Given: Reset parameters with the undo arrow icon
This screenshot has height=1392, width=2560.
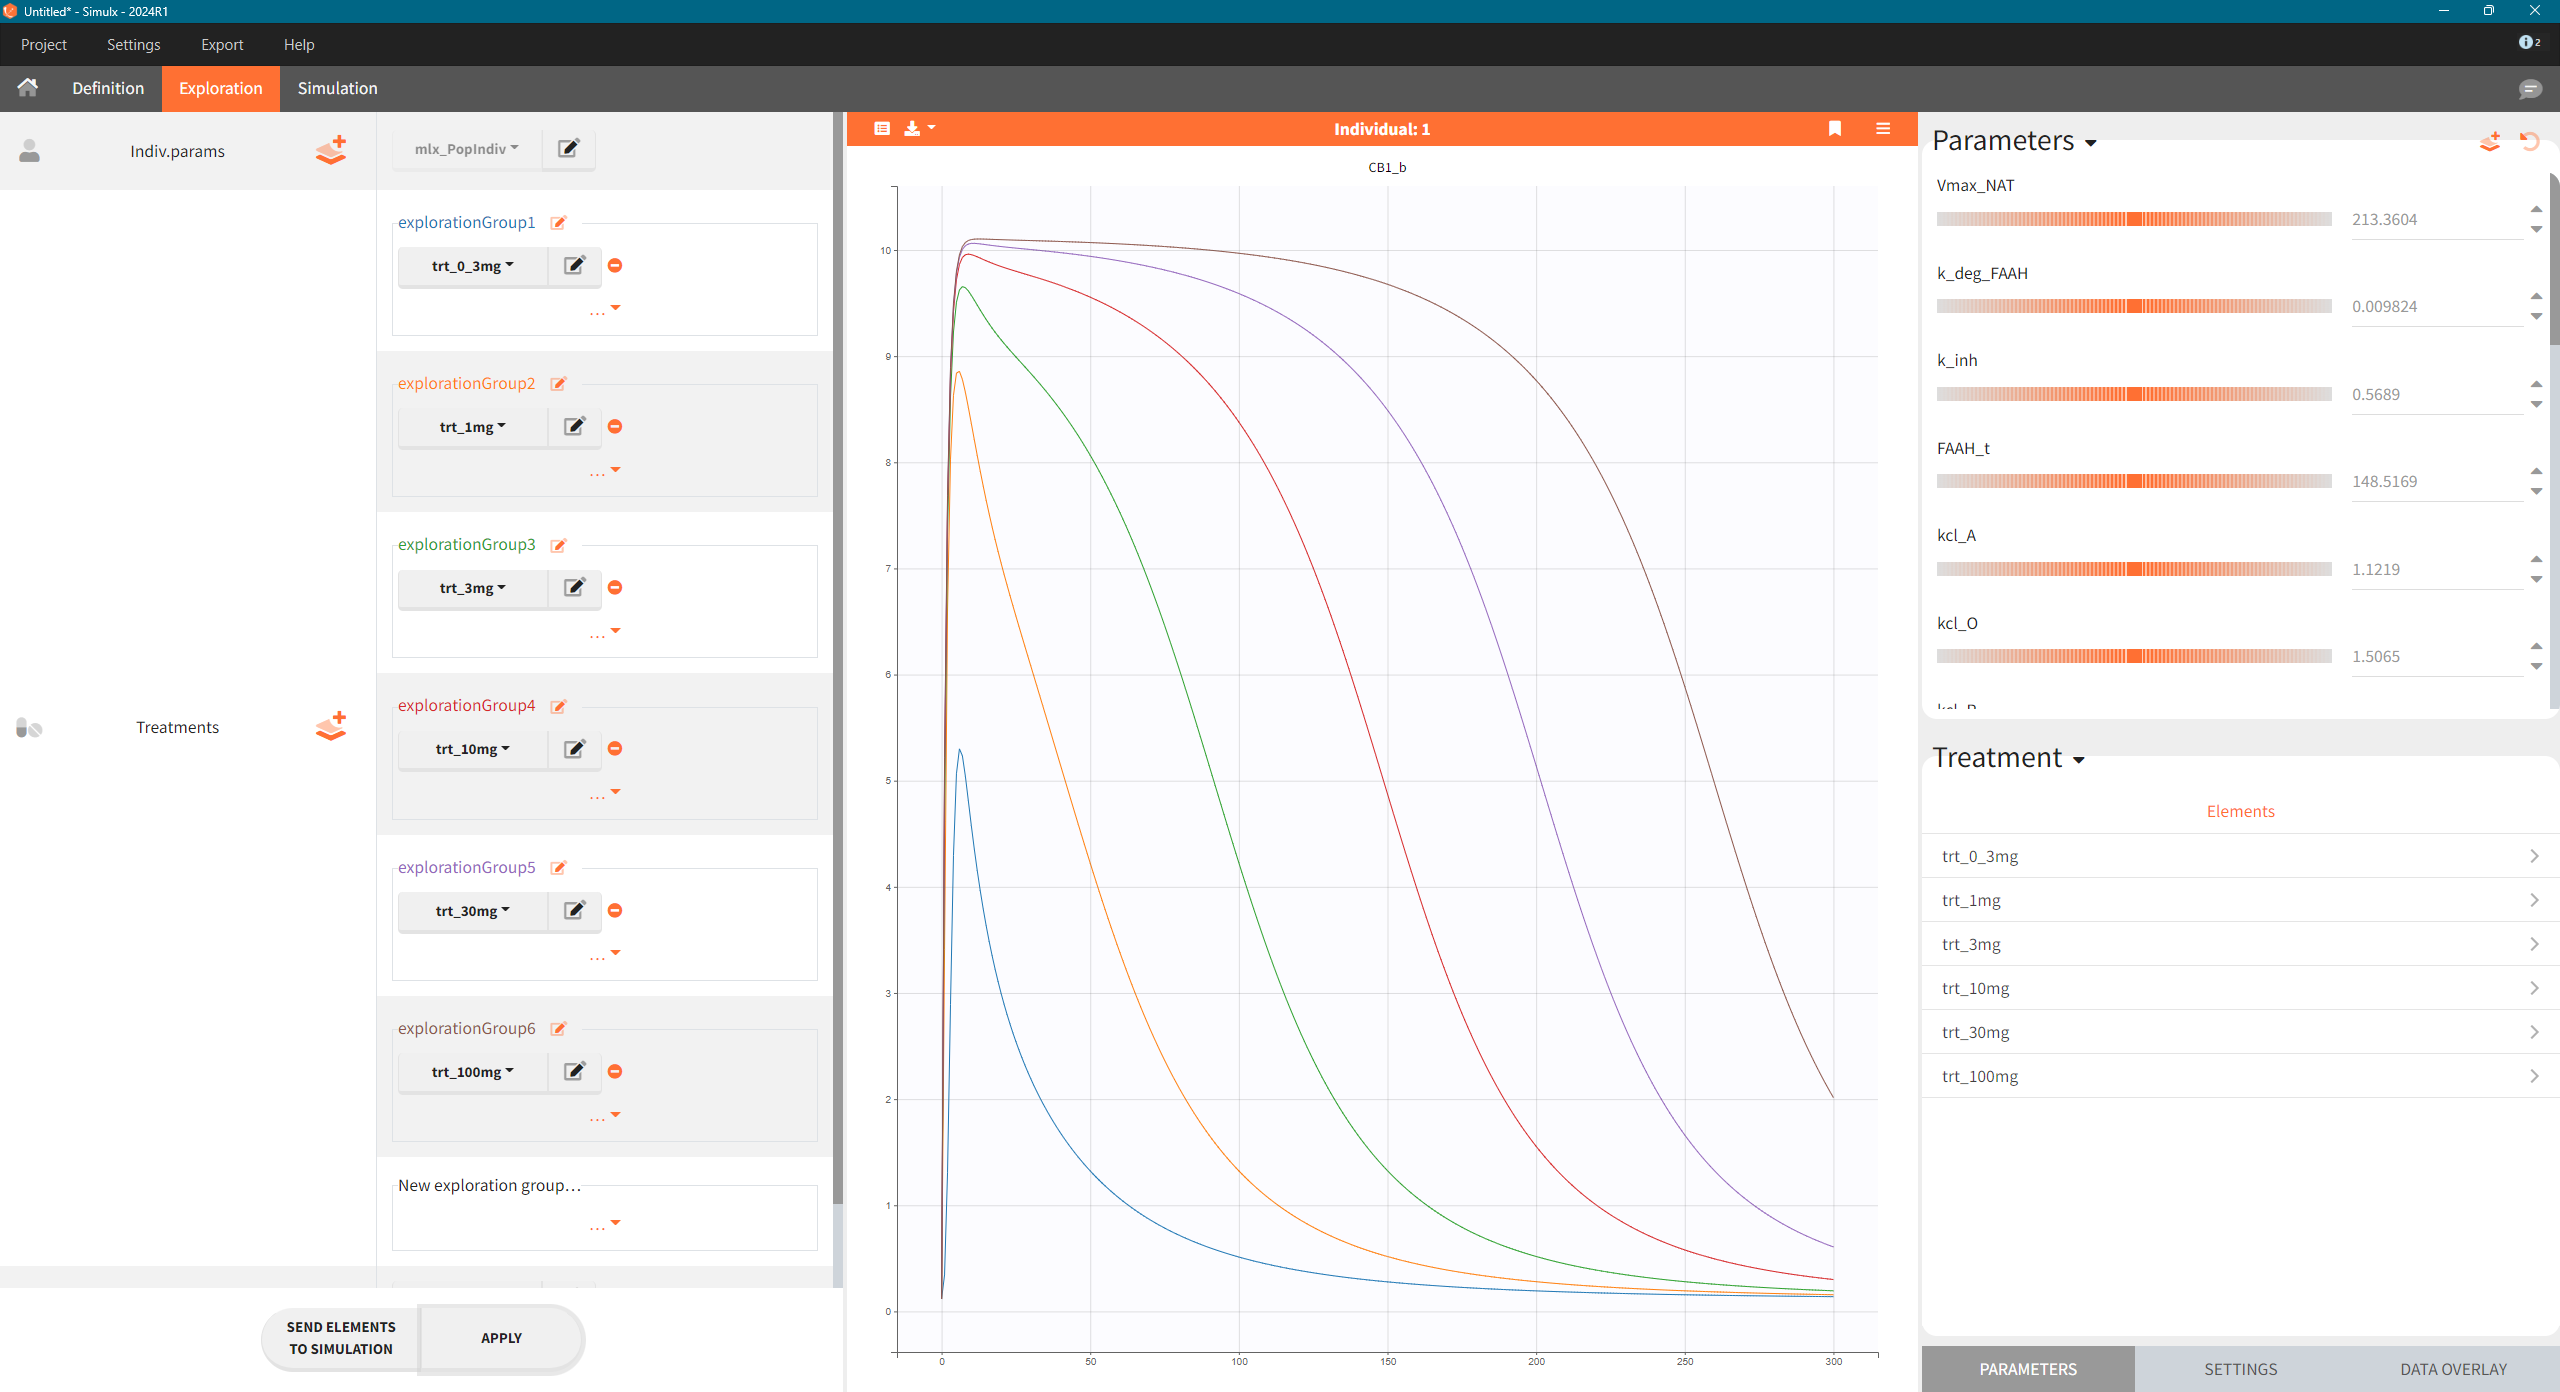Looking at the screenshot, I should click(x=2530, y=142).
